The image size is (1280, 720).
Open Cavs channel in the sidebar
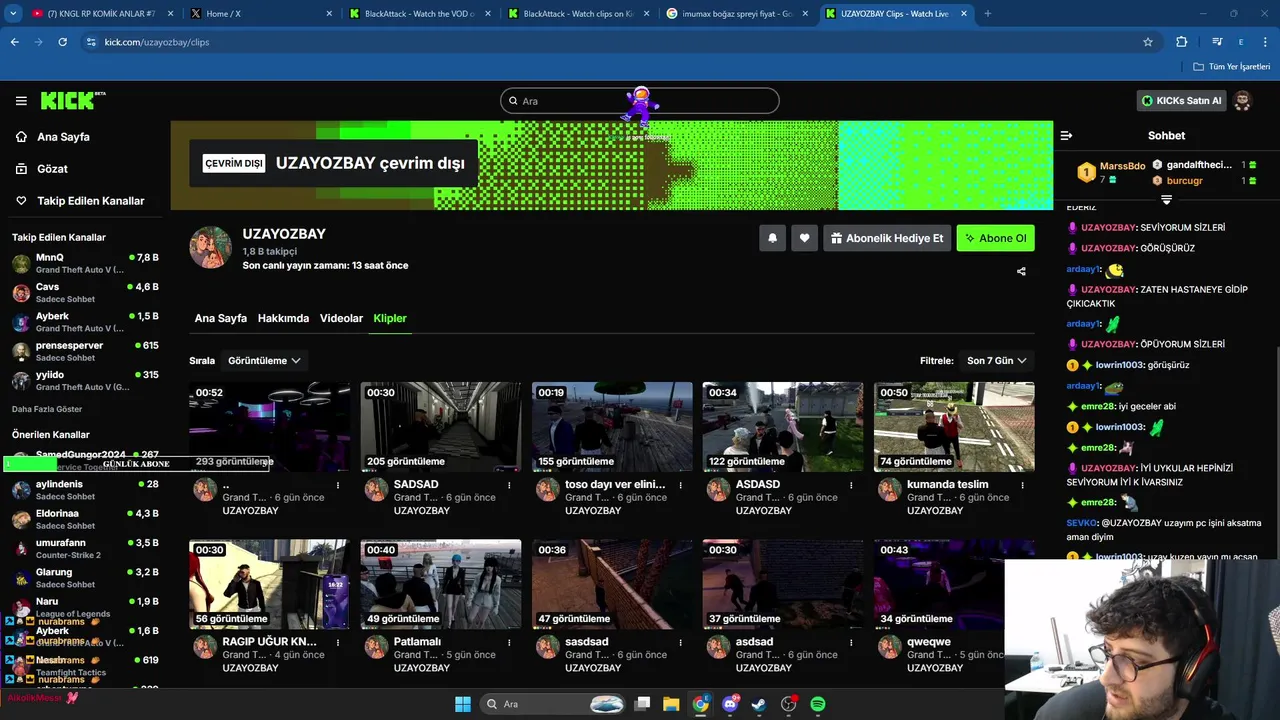pos(84,293)
